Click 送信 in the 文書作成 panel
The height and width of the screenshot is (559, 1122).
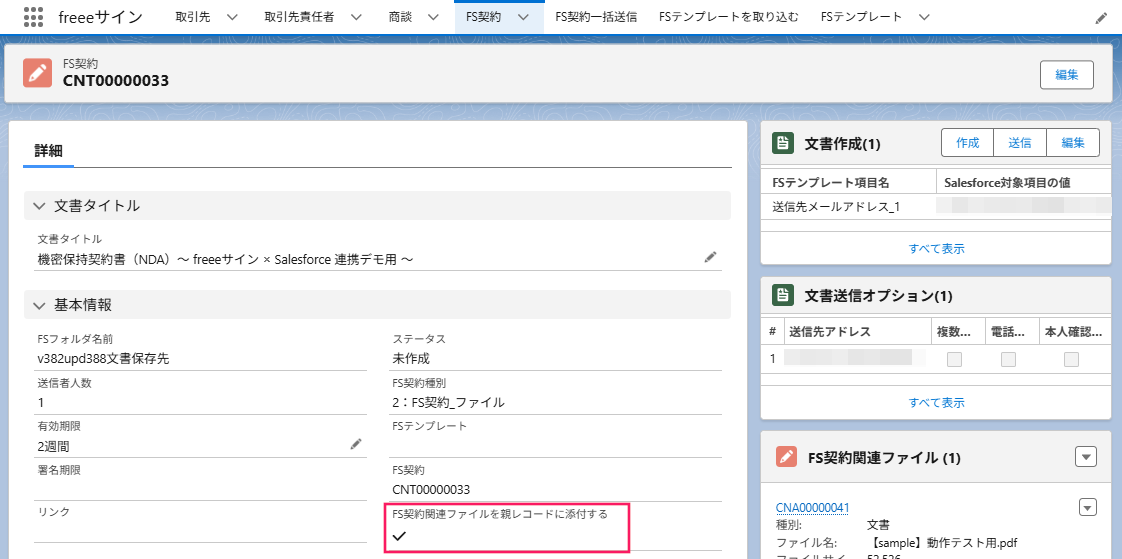click(1020, 142)
